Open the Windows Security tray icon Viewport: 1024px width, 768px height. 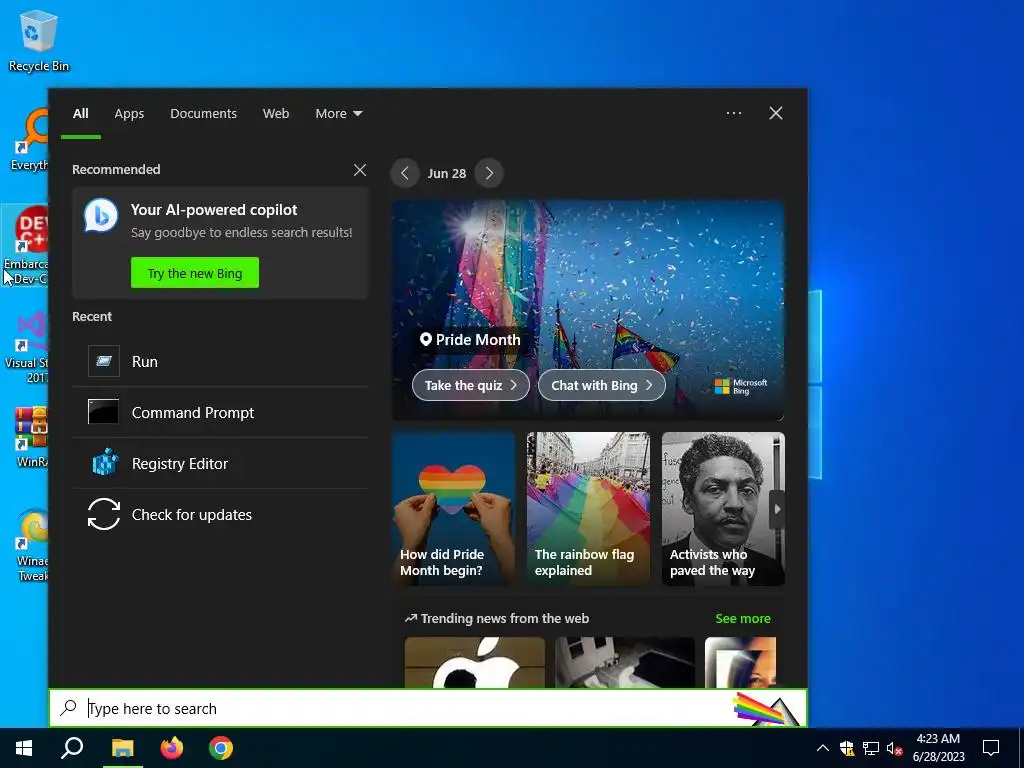tap(847, 748)
